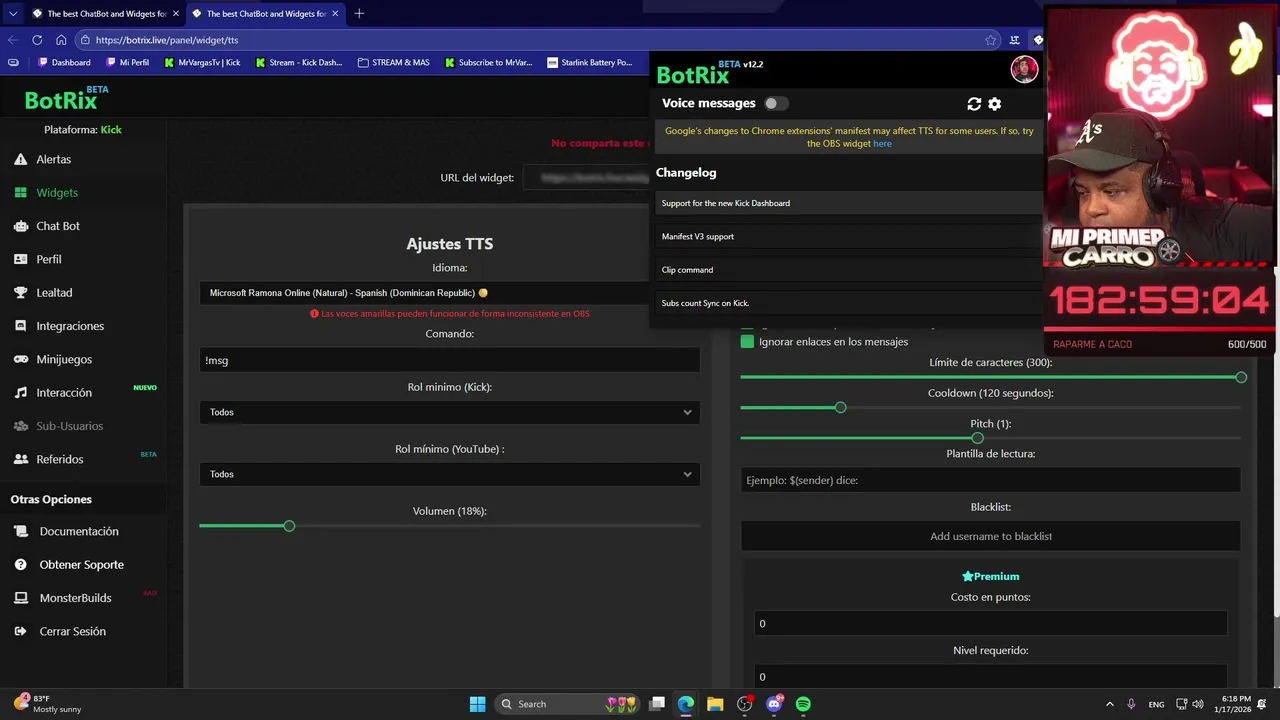Click Cerrar Sesión logout icon
This screenshot has width=1280, height=720.
pyautogui.click(x=20, y=631)
